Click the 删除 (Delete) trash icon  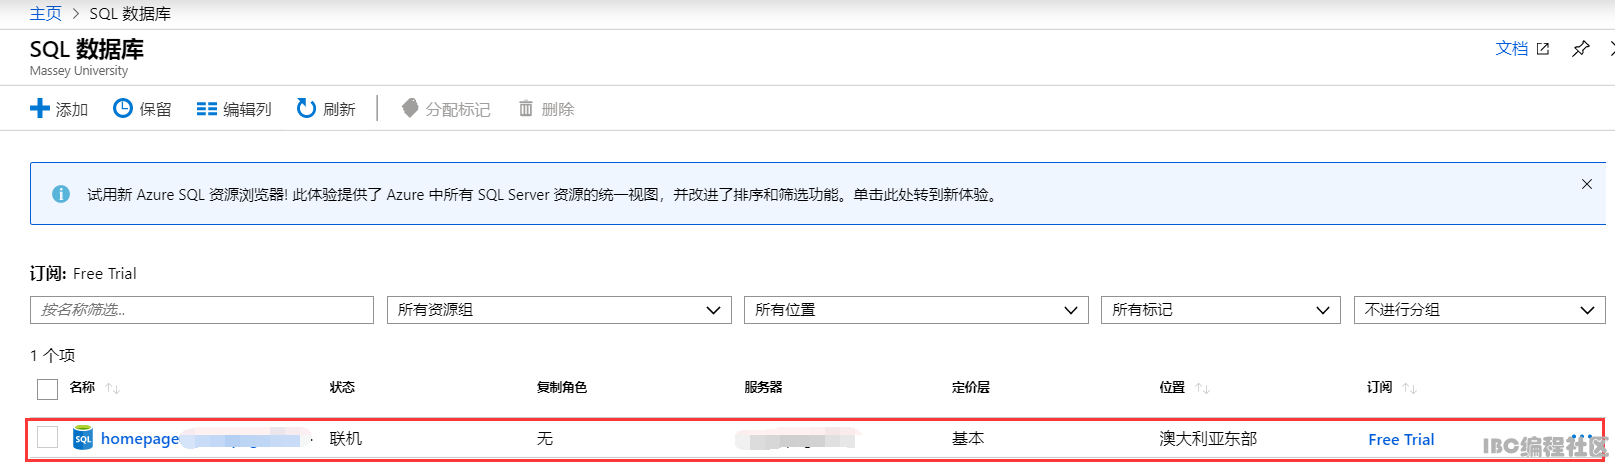point(526,108)
